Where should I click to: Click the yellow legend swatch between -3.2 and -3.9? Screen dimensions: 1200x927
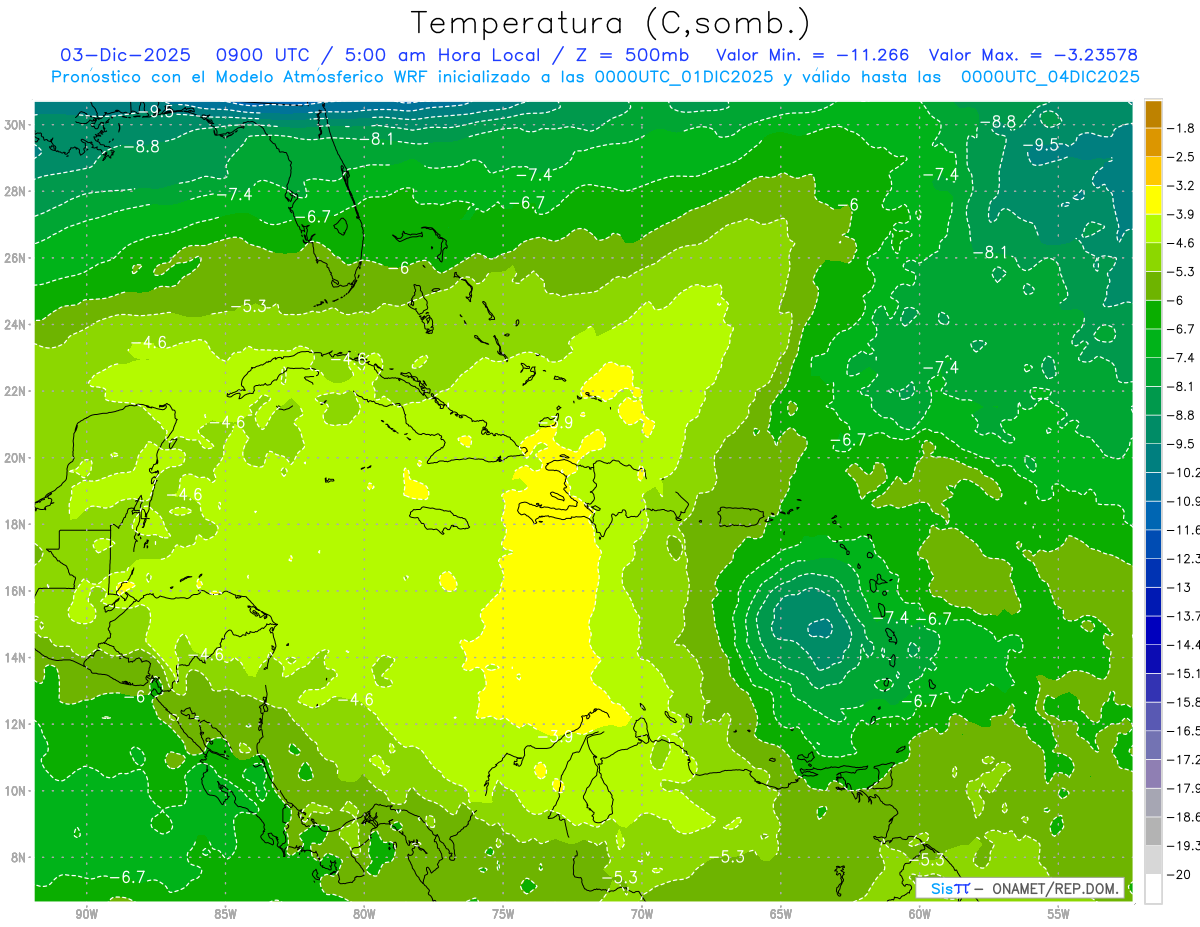click(1154, 200)
